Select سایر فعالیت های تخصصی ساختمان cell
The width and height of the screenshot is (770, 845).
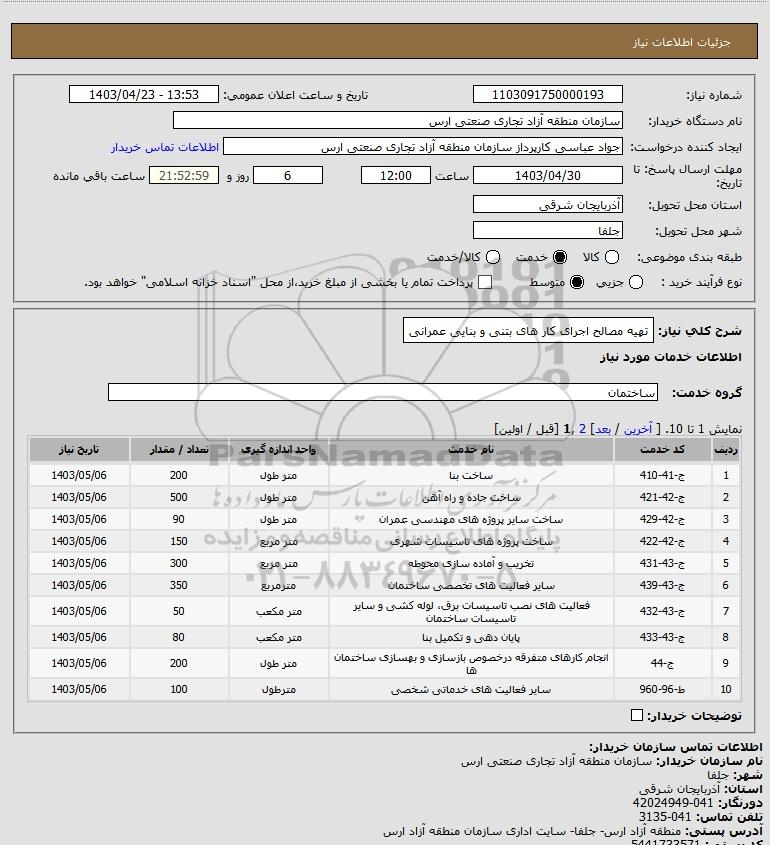pyautogui.click(x=471, y=585)
